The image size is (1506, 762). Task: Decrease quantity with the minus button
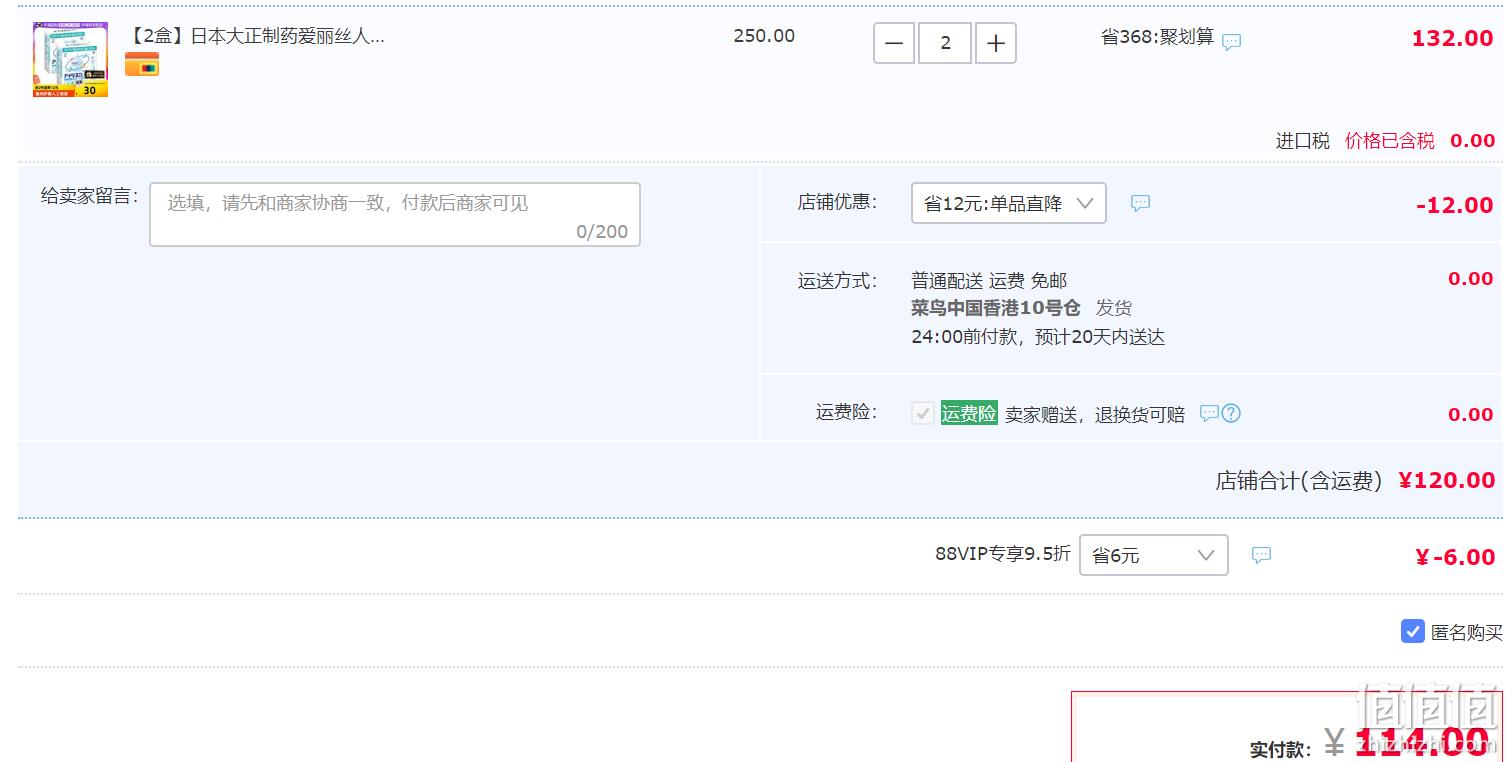pos(894,44)
